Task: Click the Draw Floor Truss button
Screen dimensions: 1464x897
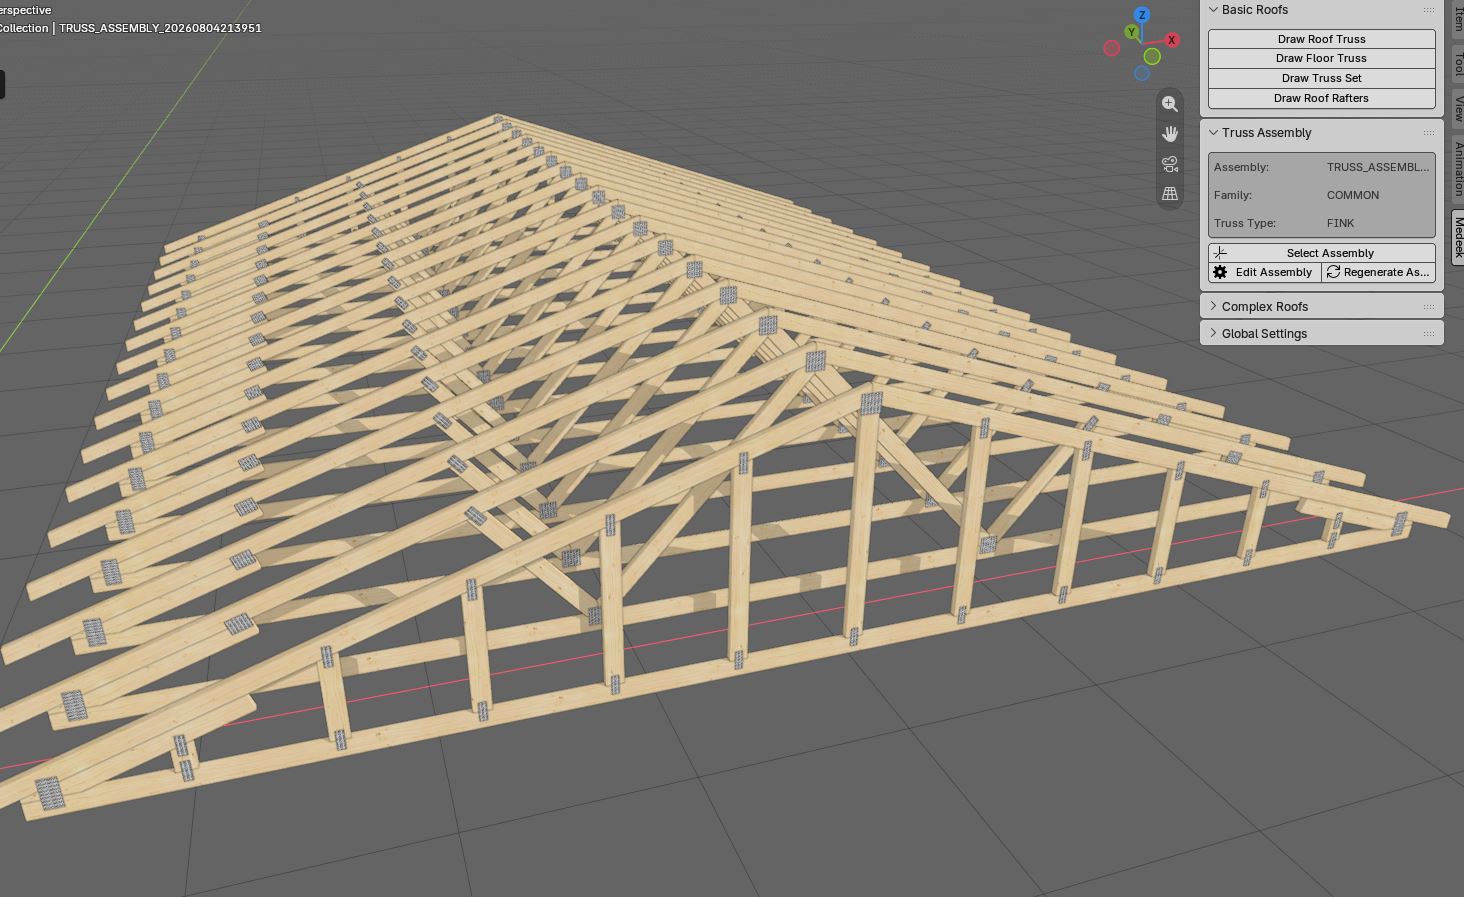Action: pos(1322,58)
